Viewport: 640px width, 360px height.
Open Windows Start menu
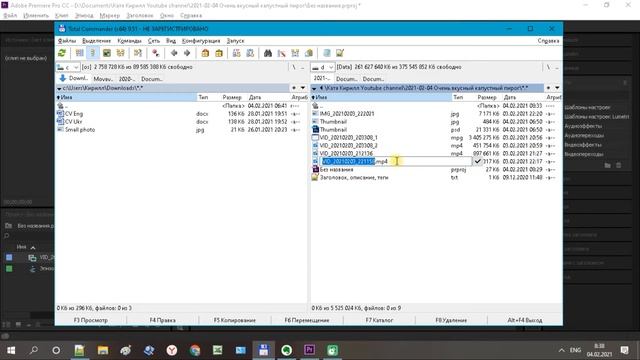click(11, 350)
